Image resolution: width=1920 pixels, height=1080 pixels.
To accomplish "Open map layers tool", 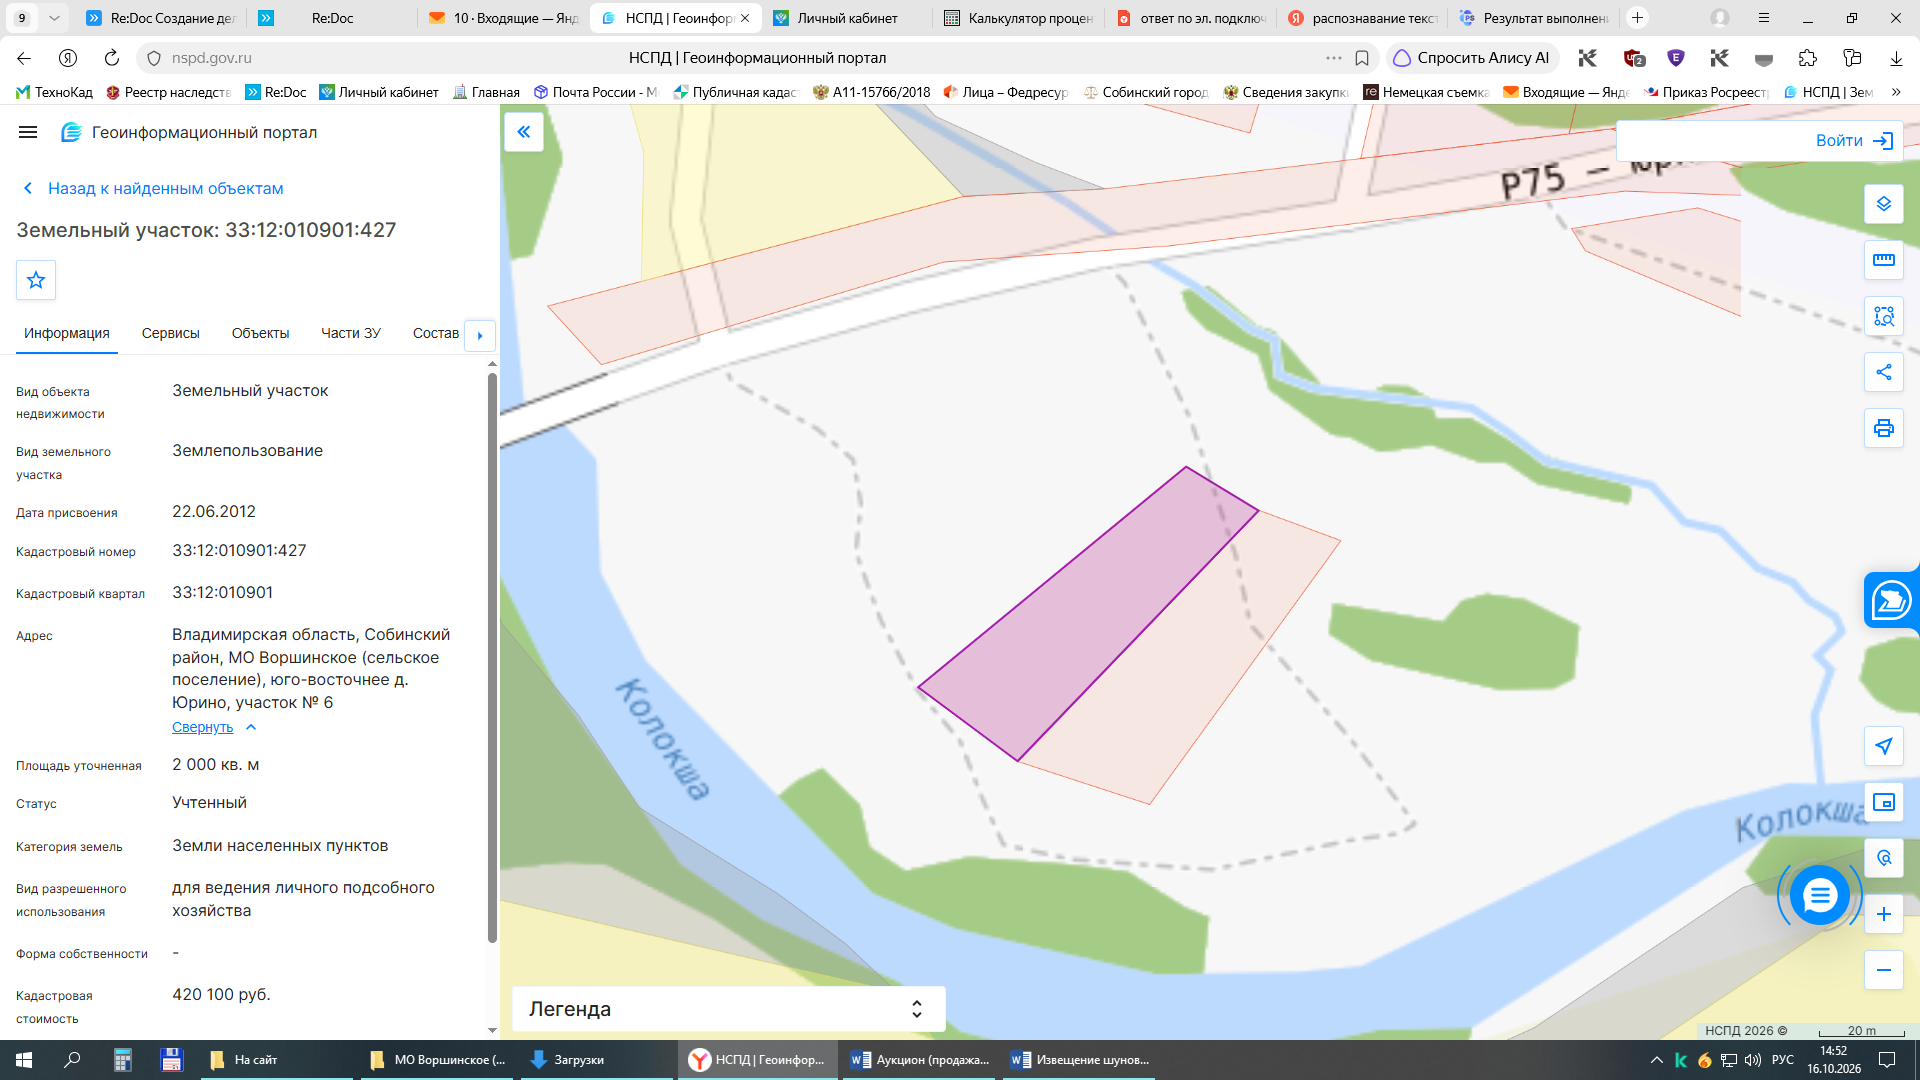I will (1884, 204).
